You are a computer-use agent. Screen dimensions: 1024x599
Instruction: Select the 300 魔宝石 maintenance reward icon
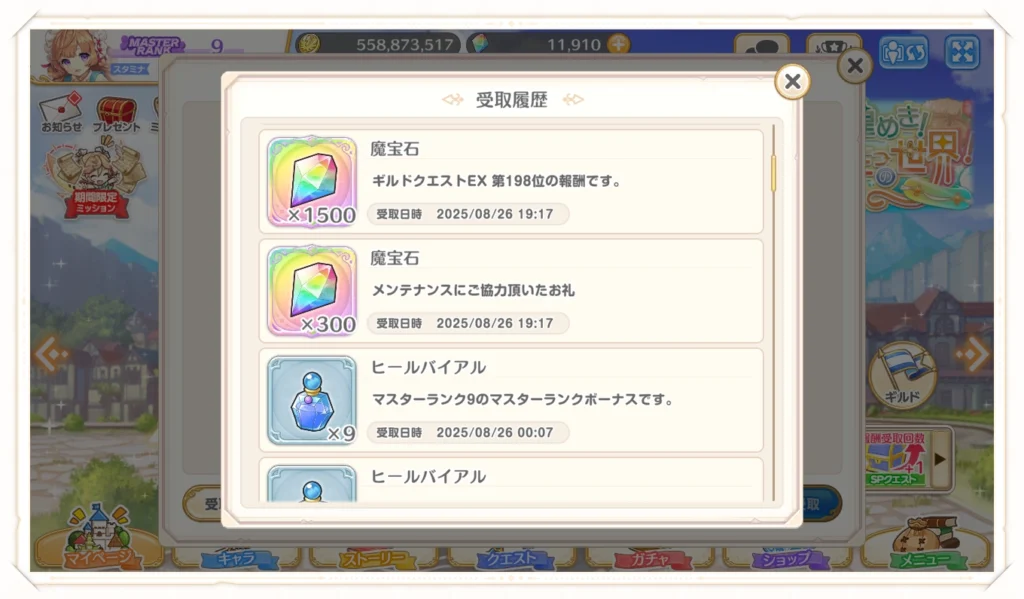click(312, 291)
